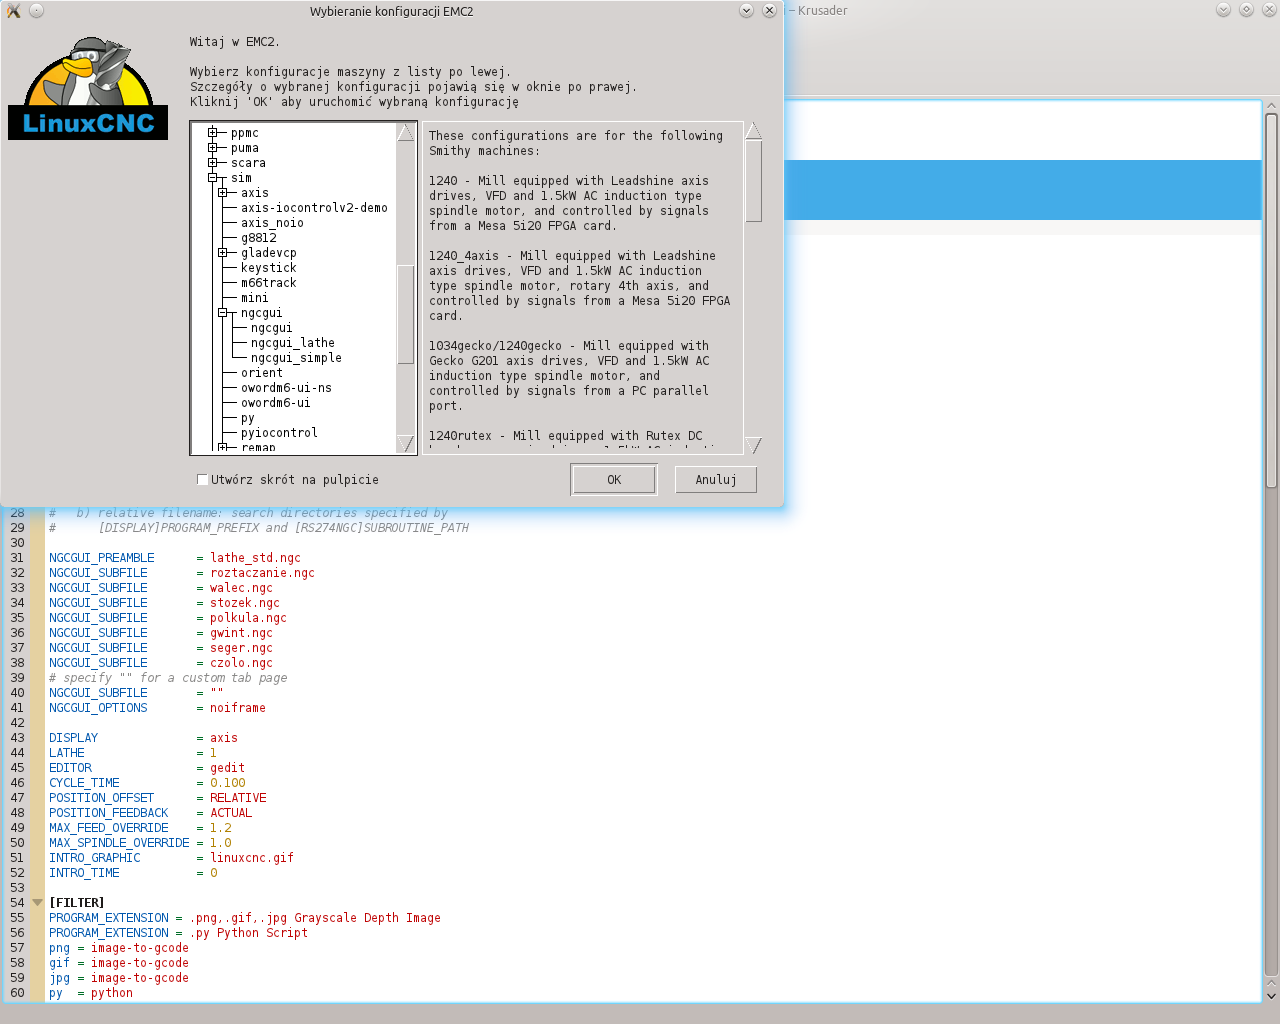This screenshot has height=1024, width=1280.
Task: Minimize the EMC2 configuration dialog
Action: pos(746,10)
